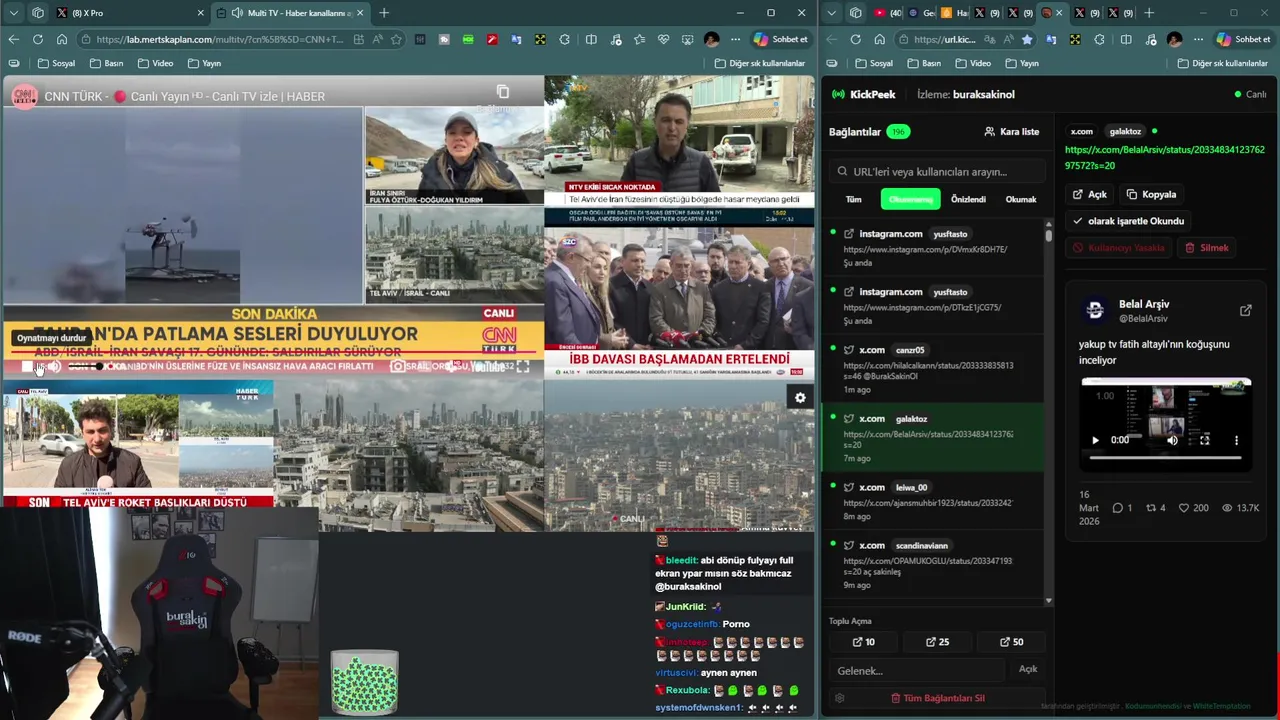
Task: Expand tab search dropdown in left window
Action: [x=14, y=13]
